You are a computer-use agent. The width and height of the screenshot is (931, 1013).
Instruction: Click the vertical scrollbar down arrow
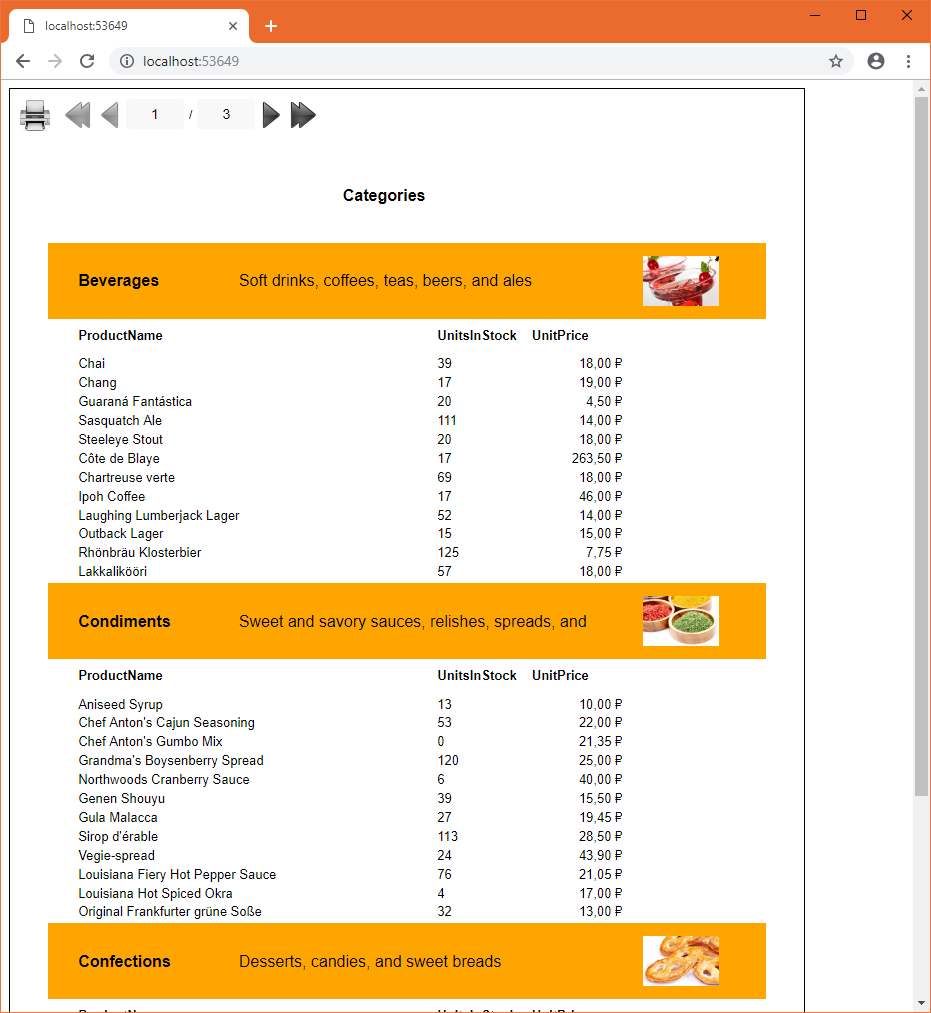click(921, 1004)
